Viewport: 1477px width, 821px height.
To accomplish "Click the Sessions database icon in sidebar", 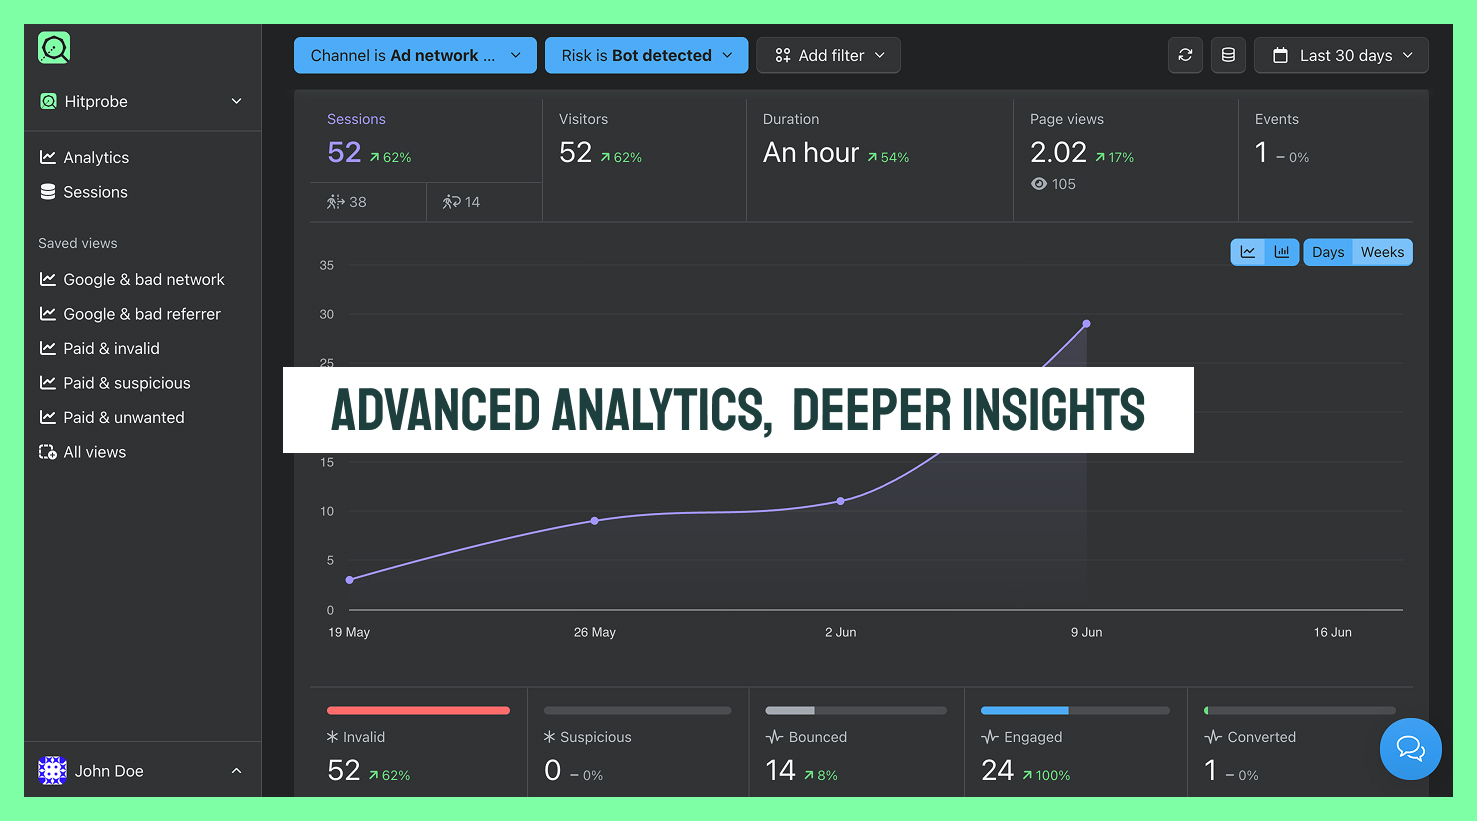I will coord(48,192).
